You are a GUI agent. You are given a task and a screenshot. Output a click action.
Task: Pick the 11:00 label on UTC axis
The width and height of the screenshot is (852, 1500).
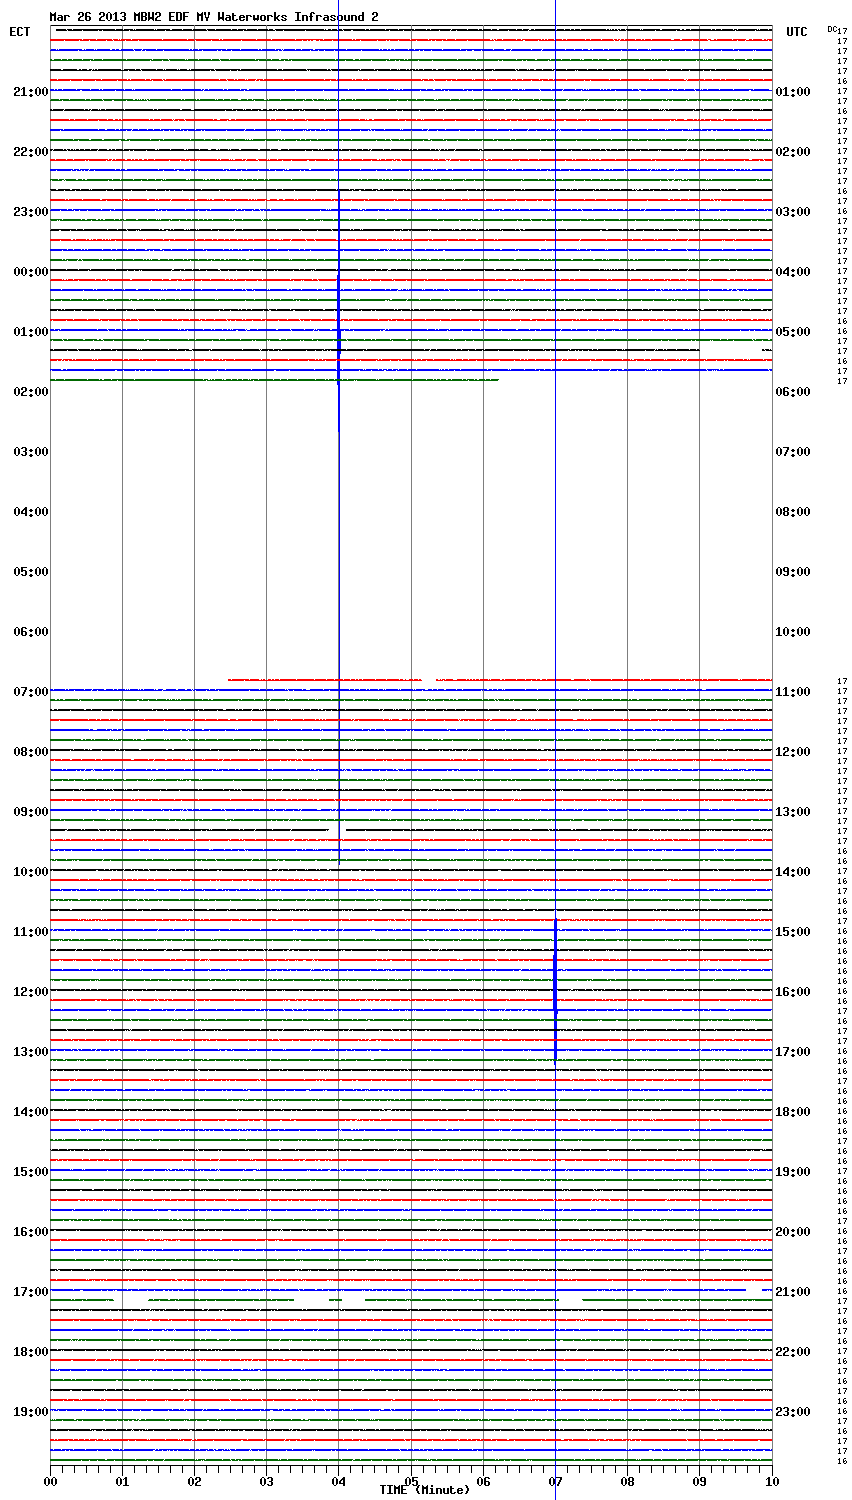pos(793,692)
